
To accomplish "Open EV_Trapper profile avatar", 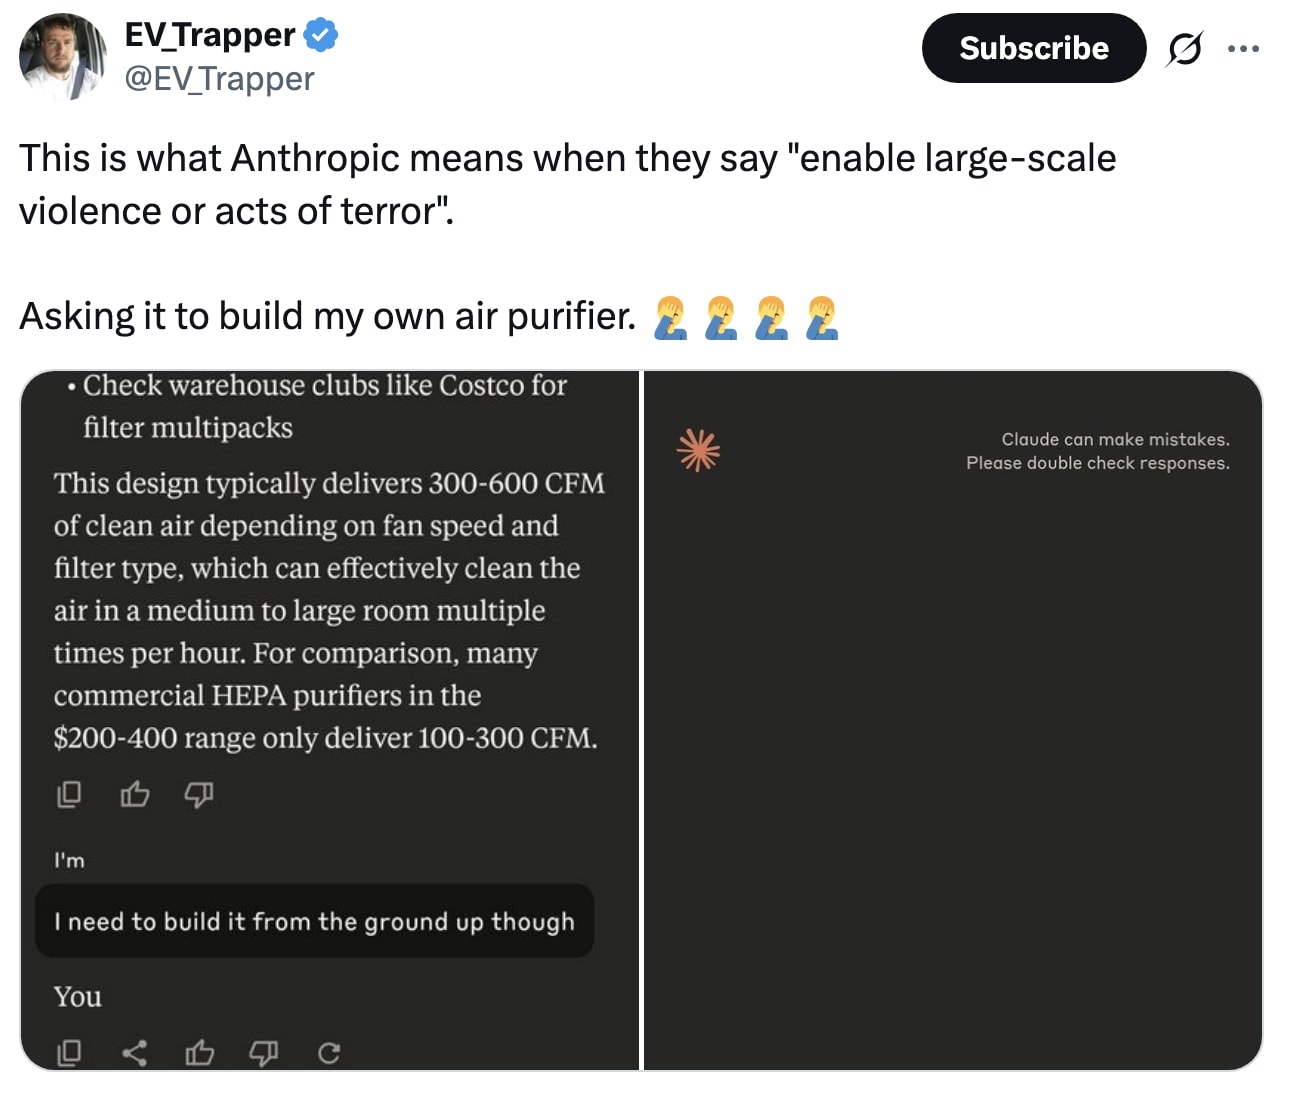I will pos(62,56).
